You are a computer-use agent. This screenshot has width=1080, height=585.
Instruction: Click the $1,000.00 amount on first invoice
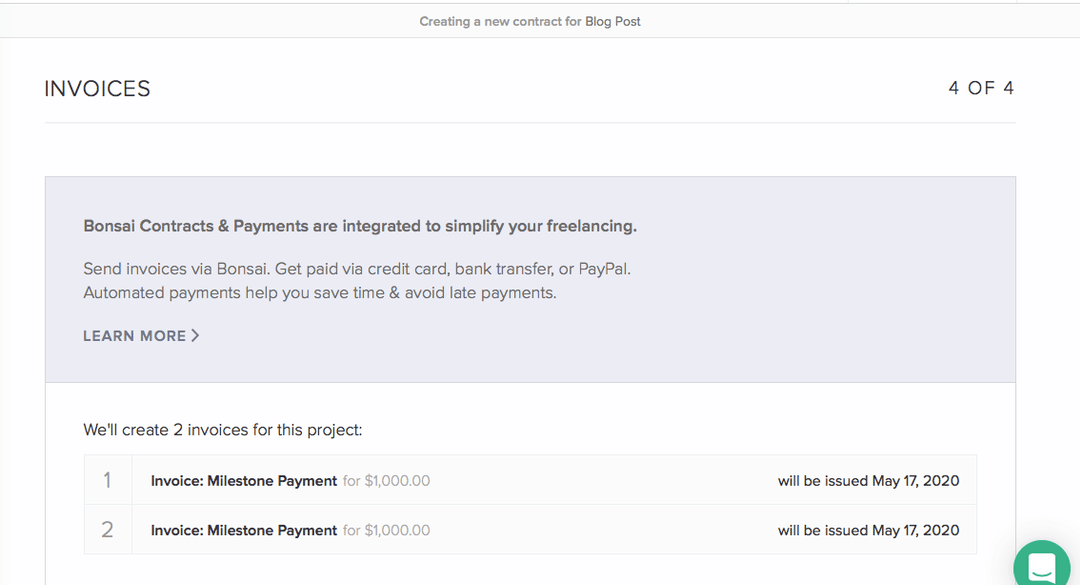397,481
